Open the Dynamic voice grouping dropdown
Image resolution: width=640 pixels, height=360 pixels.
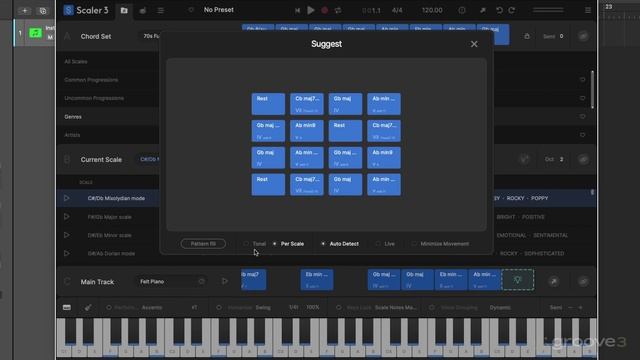[500, 307]
